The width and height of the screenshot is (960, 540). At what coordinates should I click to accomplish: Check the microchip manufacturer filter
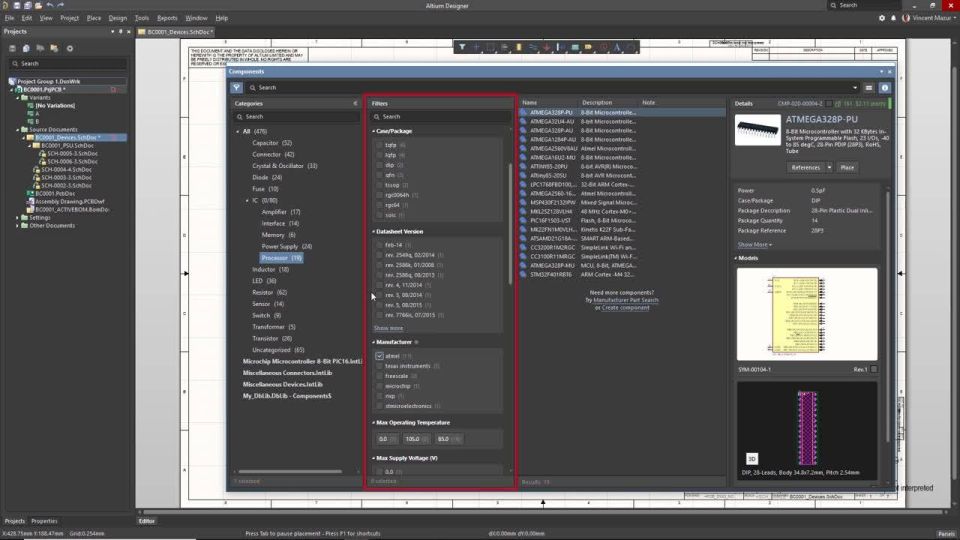[x=379, y=386]
